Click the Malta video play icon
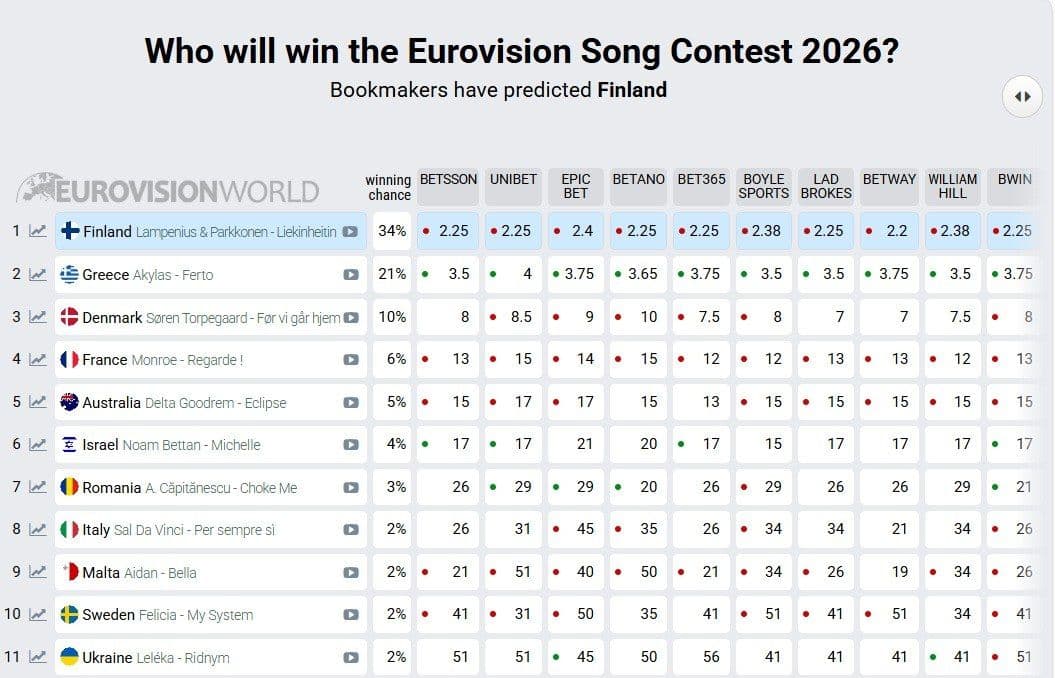The height and width of the screenshot is (678, 1055). 351,572
